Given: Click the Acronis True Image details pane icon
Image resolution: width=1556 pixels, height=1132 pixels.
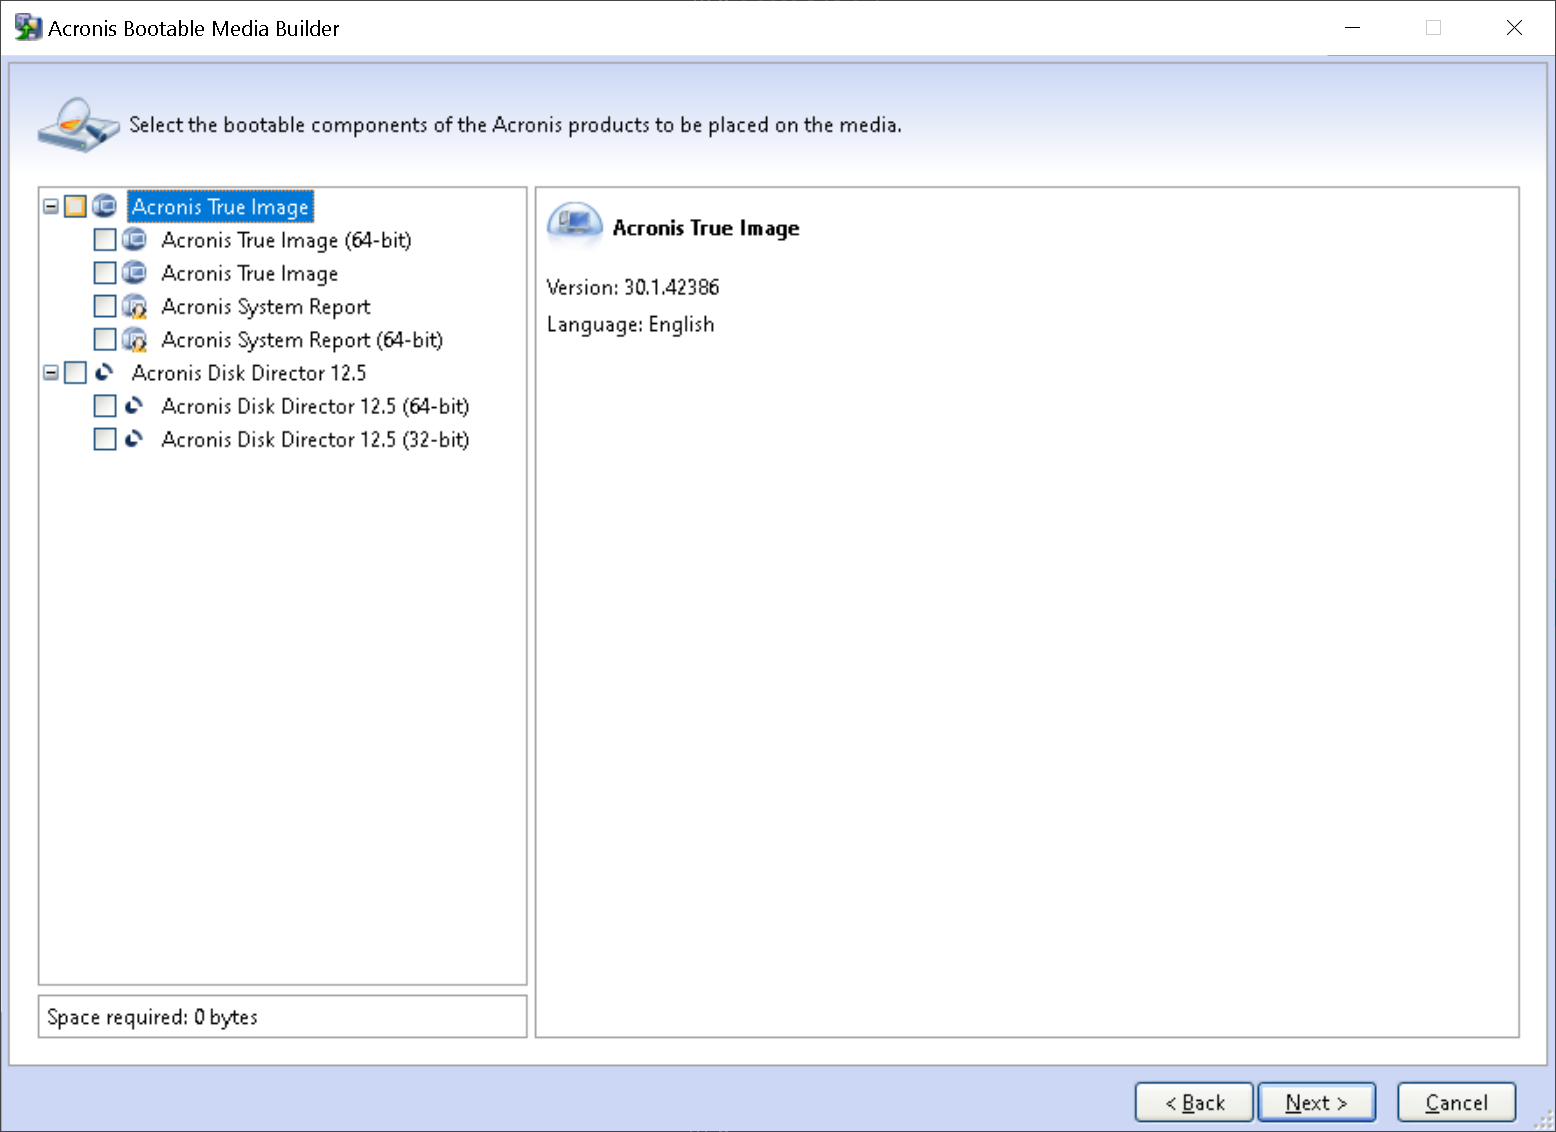Looking at the screenshot, I should 575,224.
